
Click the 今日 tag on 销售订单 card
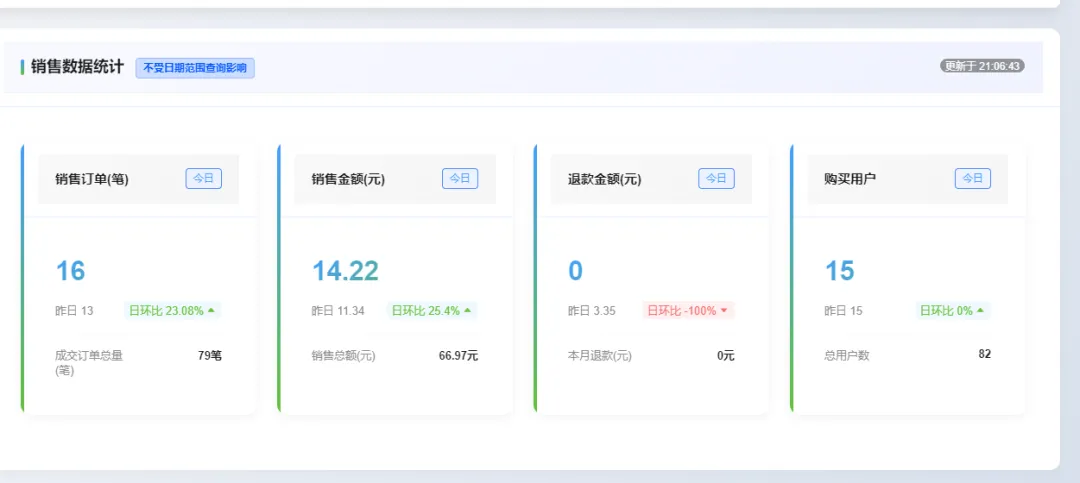[203, 178]
